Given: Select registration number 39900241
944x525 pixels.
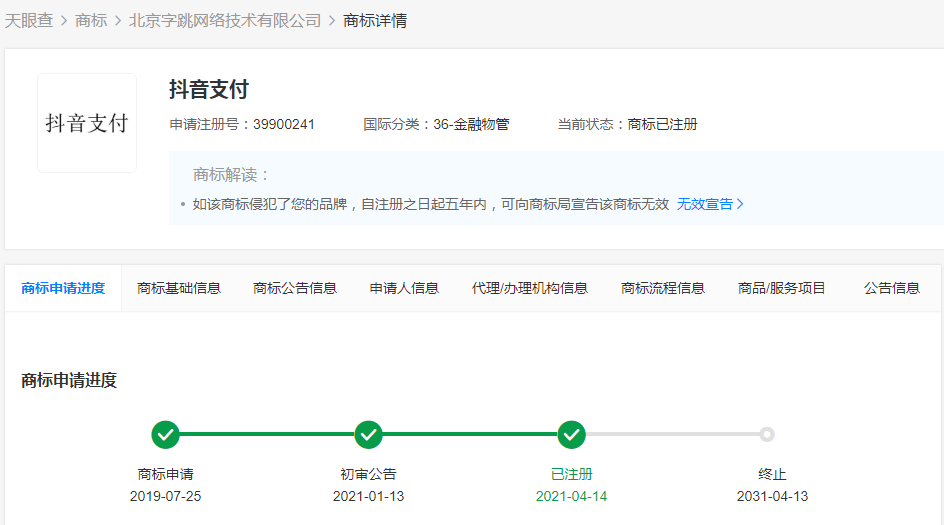Looking at the screenshot, I should click(284, 124).
